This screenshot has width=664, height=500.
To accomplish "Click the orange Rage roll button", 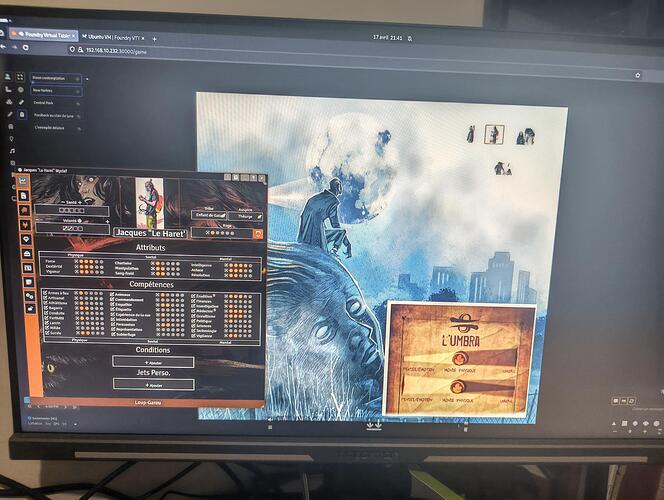I will [x=258, y=234].
